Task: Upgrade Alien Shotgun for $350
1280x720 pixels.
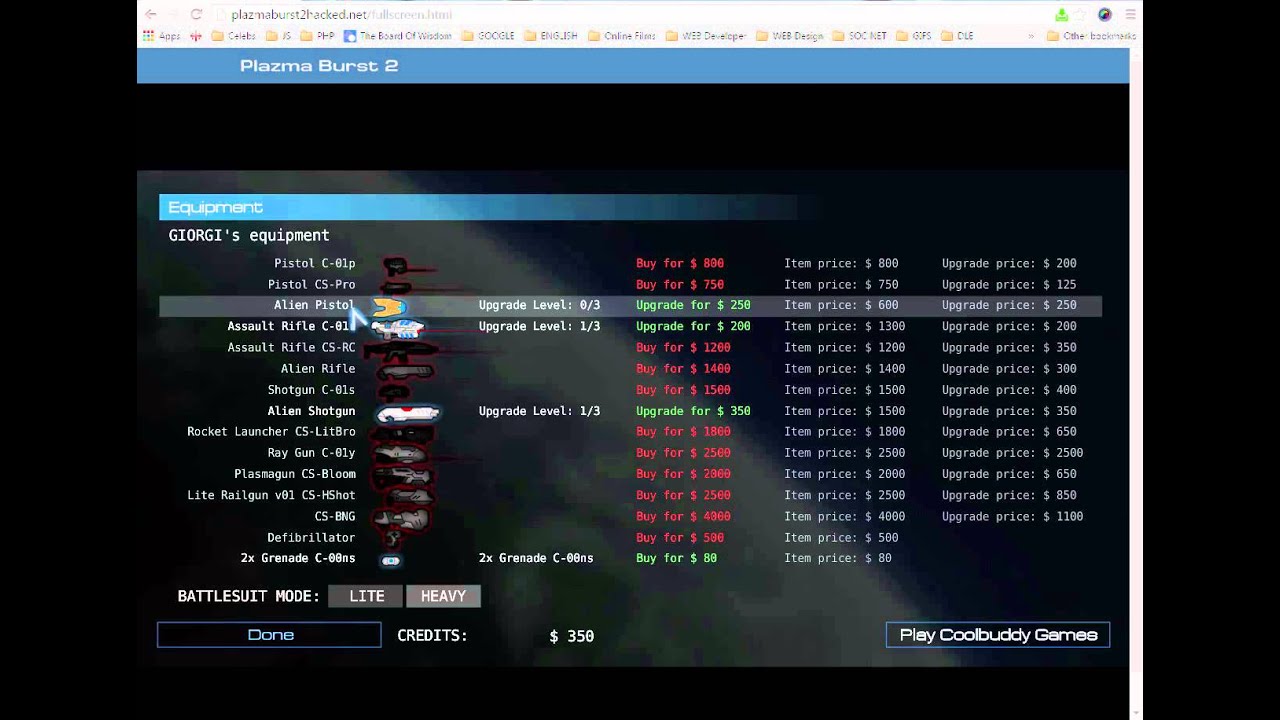Action: 693,411
